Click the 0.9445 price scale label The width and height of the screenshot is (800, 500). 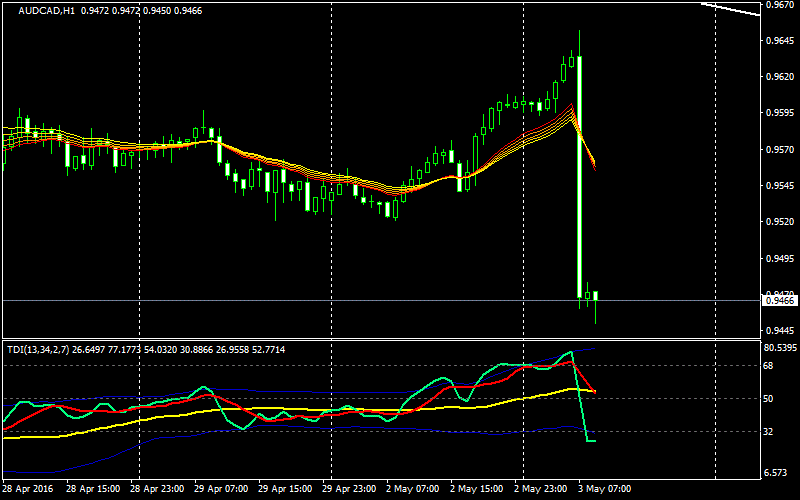(x=780, y=331)
